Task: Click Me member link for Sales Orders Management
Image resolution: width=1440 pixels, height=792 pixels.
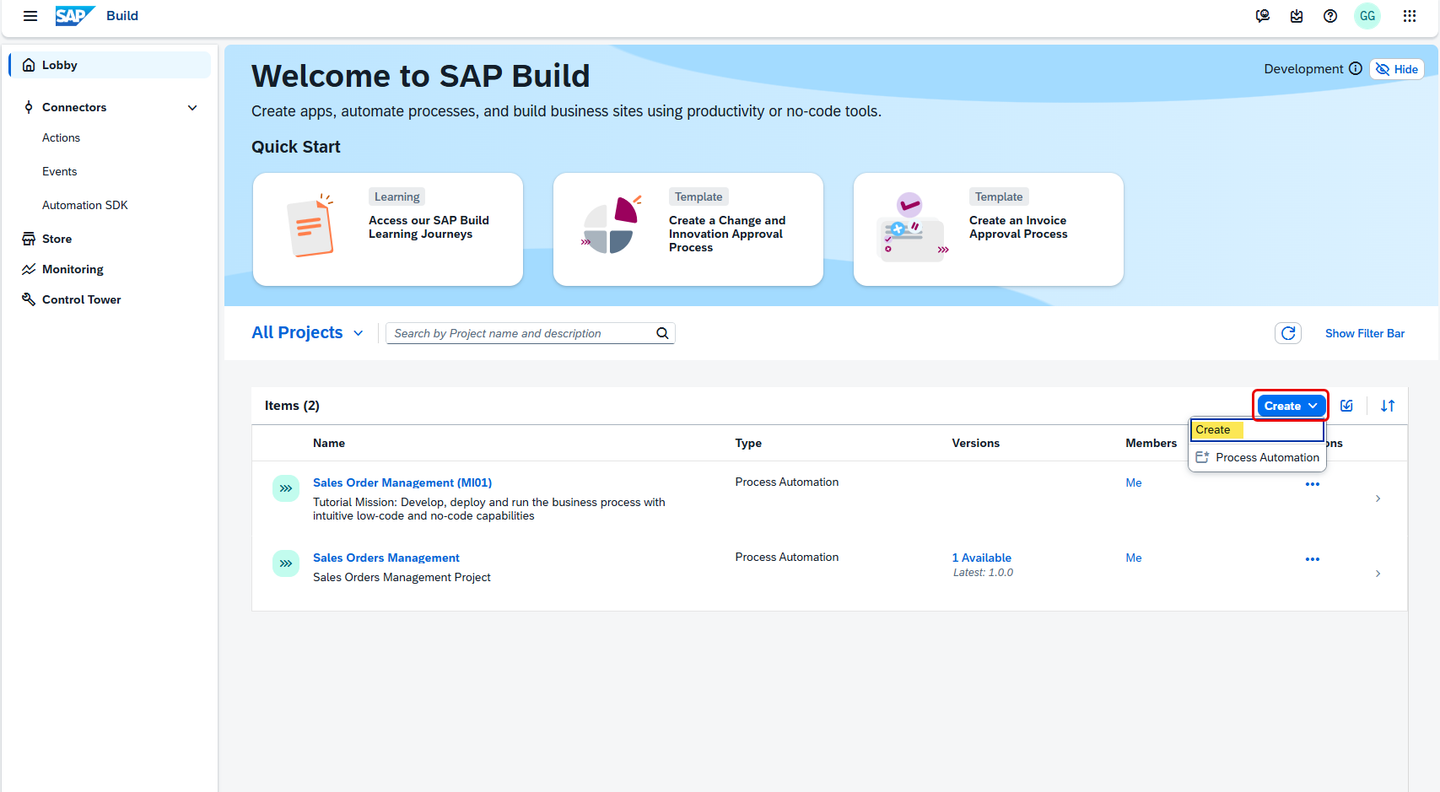Action: [x=1133, y=558]
